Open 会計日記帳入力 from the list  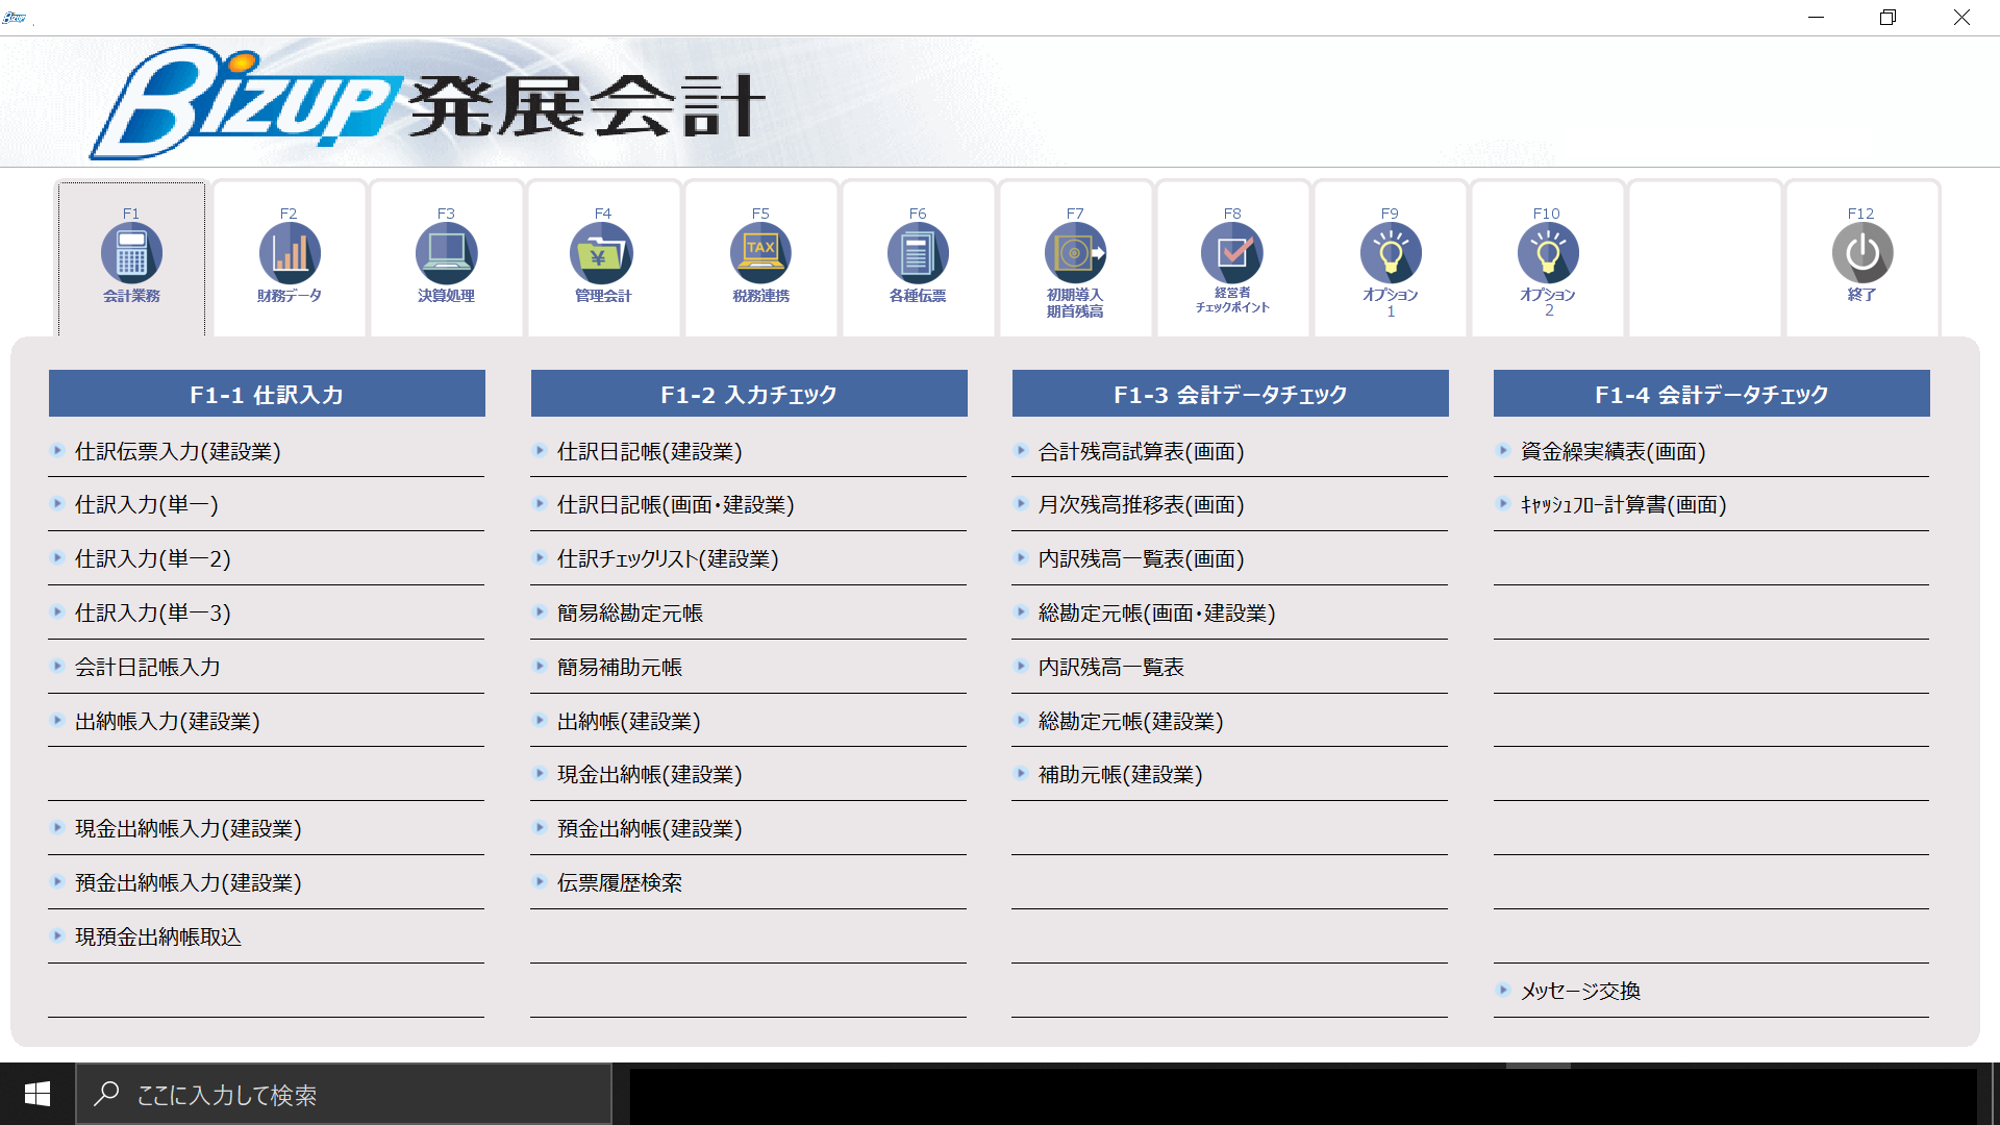pos(148,667)
